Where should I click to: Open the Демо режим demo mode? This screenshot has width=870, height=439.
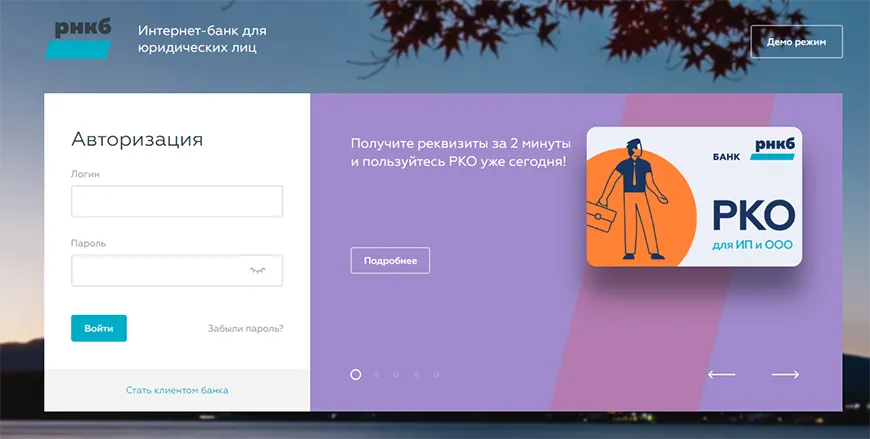tap(796, 42)
